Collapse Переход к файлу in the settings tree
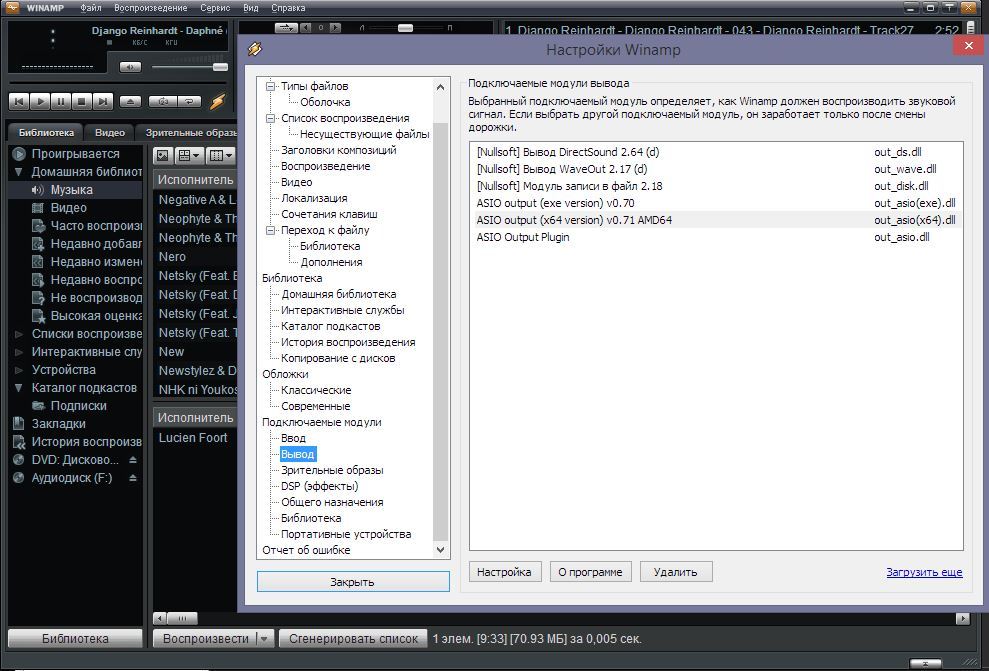Viewport: 989px width, 671px height. (x=271, y=230)
